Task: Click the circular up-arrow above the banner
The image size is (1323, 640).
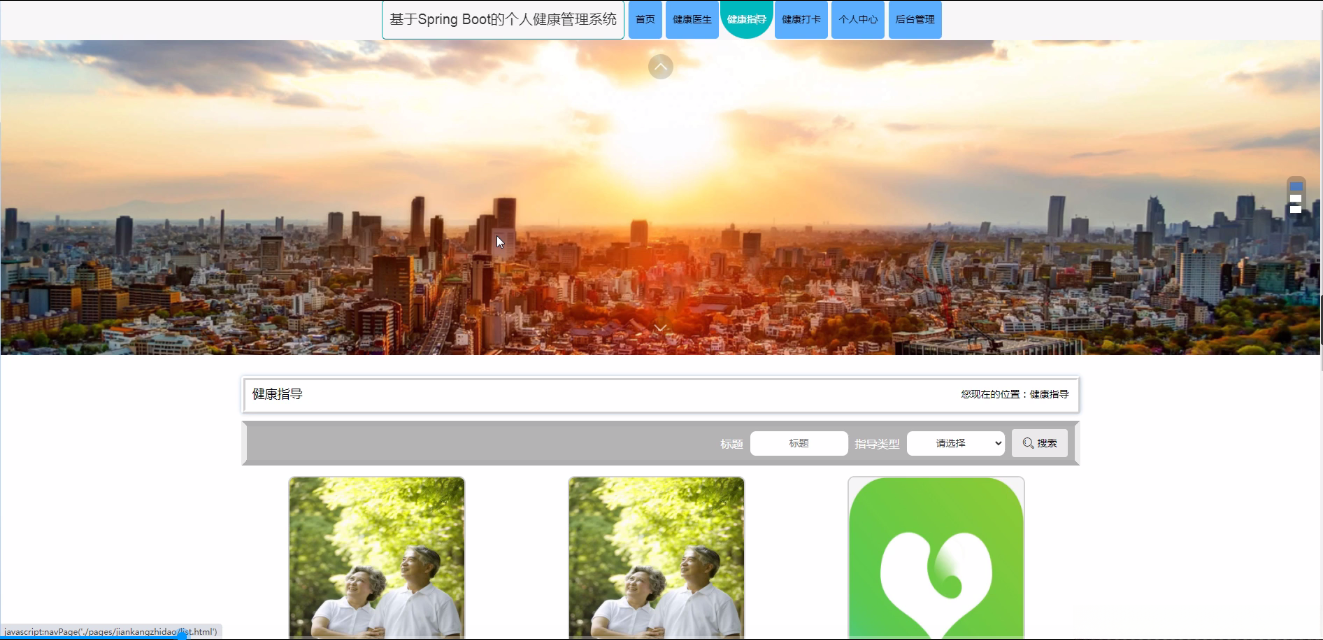Action: (x=660, y=66)
